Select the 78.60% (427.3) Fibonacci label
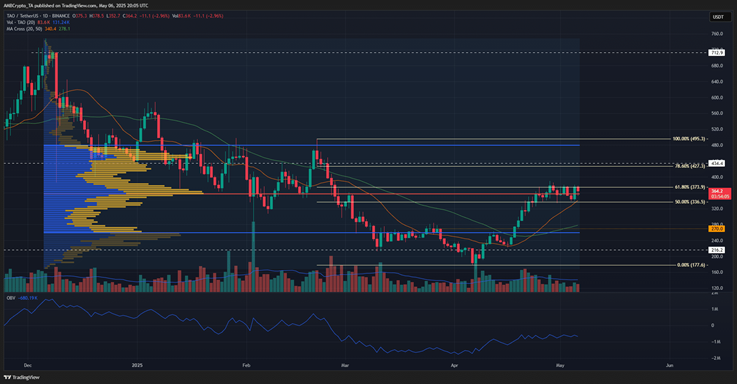737x384 pixels. (x=690, y=166)
